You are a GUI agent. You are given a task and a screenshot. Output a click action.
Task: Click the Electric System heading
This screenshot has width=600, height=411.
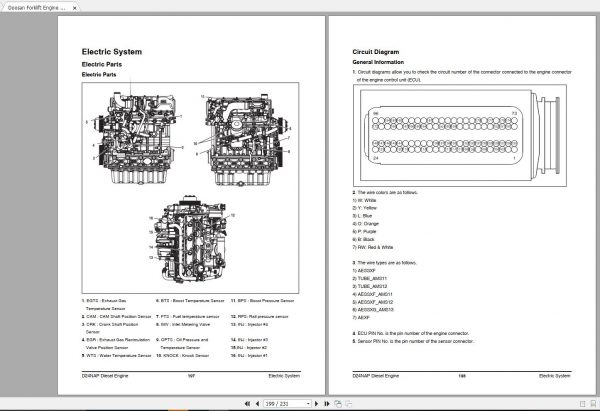click(x=112, y=52)
